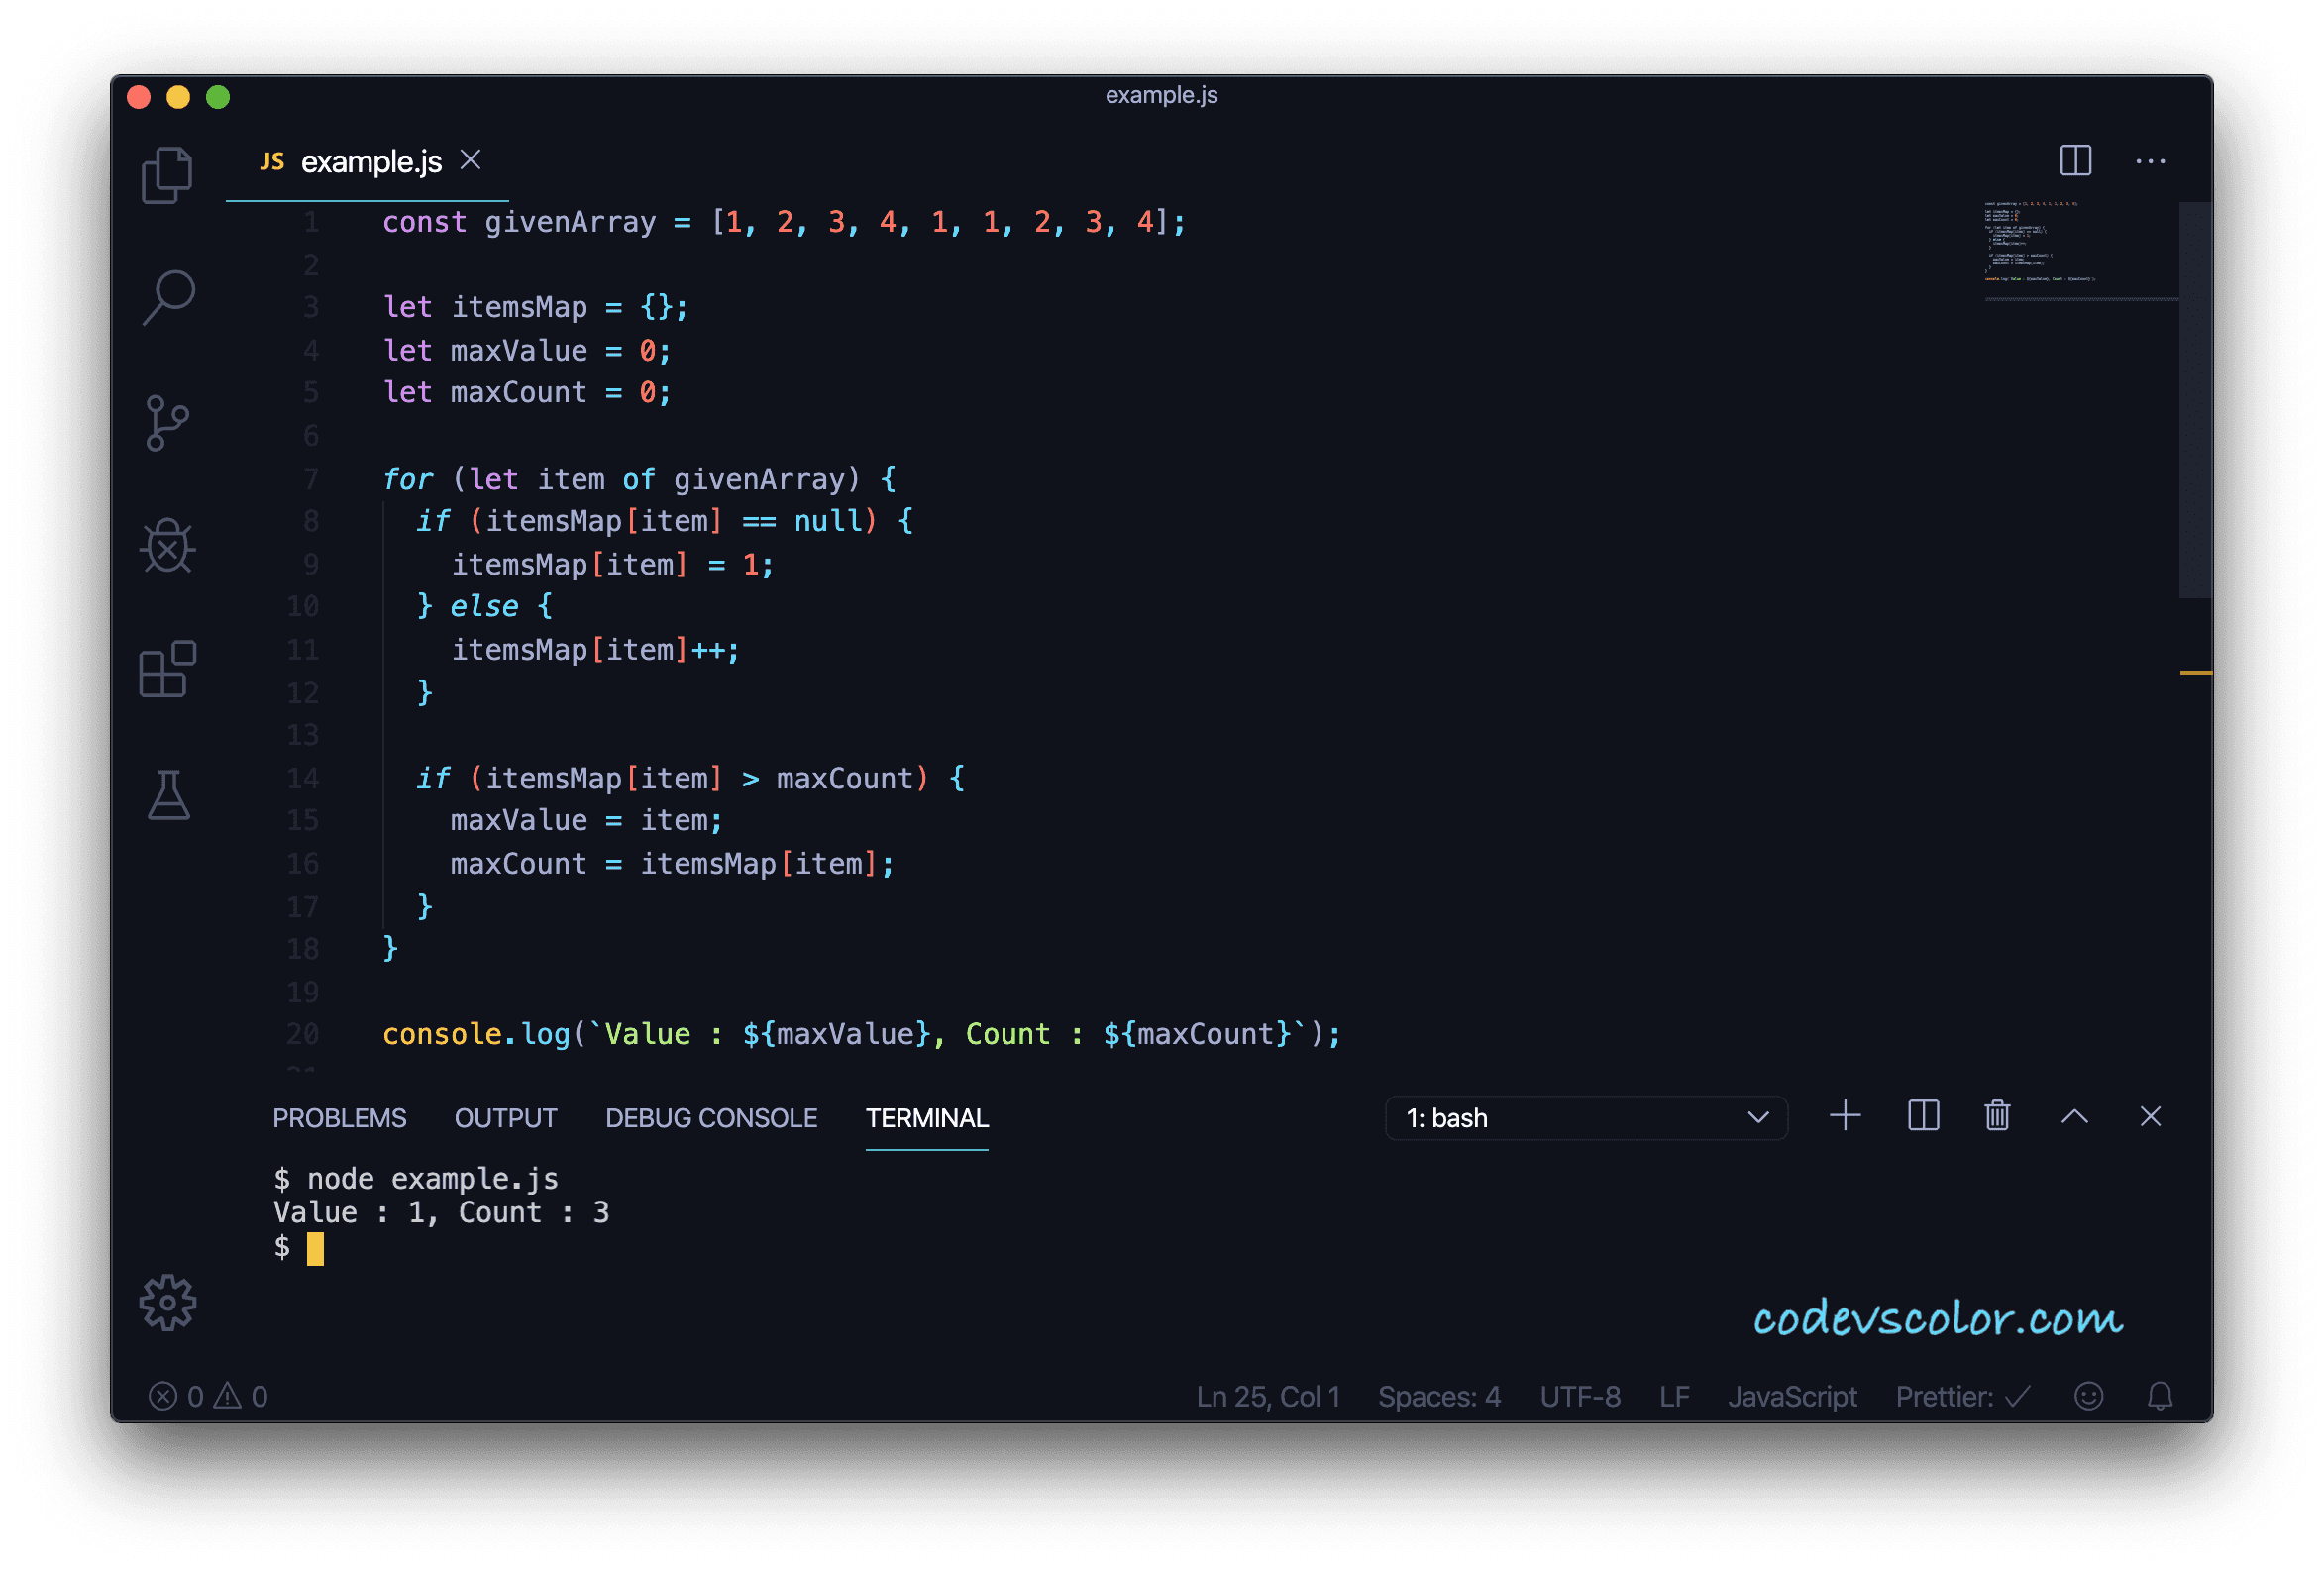Open the Extensions blocks icon

click(168, 669)
